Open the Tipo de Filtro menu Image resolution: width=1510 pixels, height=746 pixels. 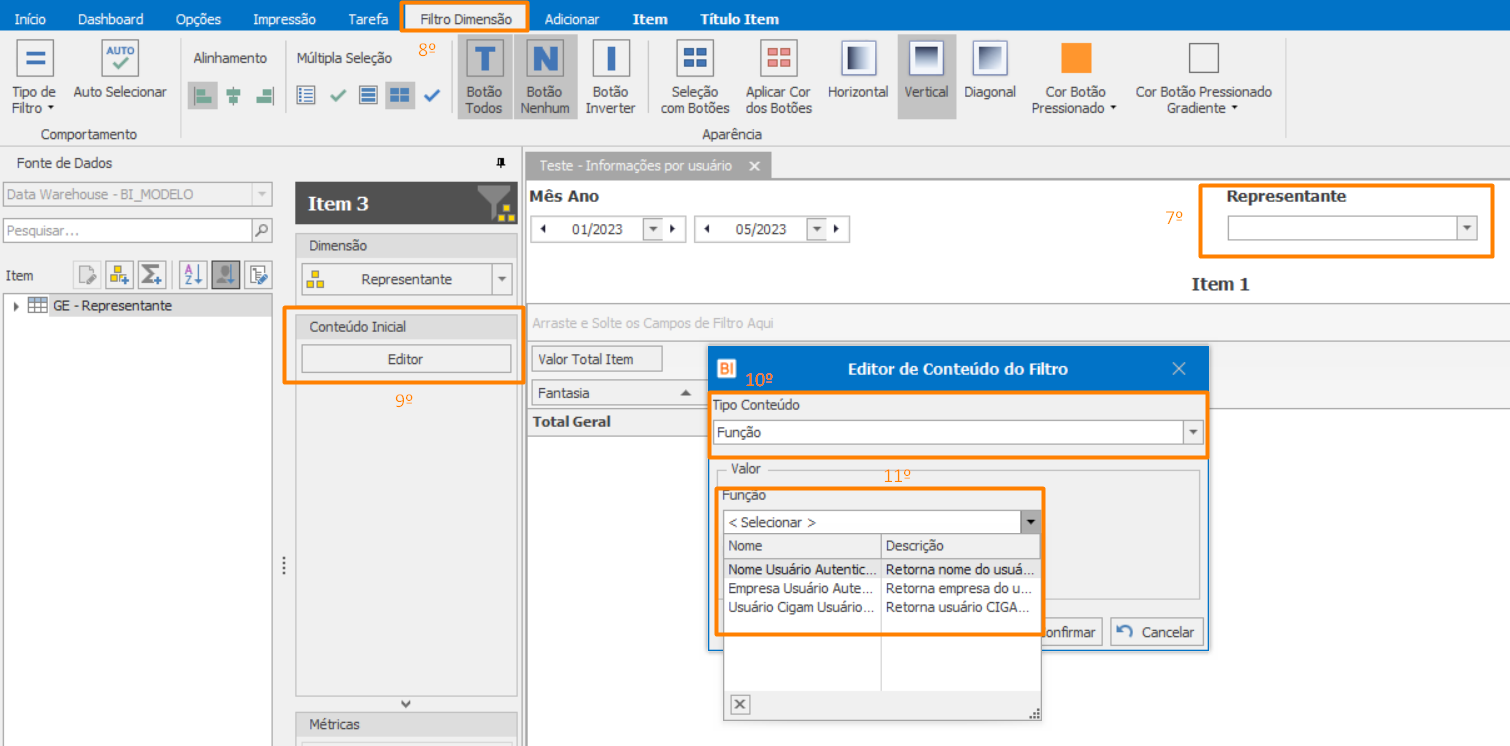pyautogui.click(x=34, y=78)
